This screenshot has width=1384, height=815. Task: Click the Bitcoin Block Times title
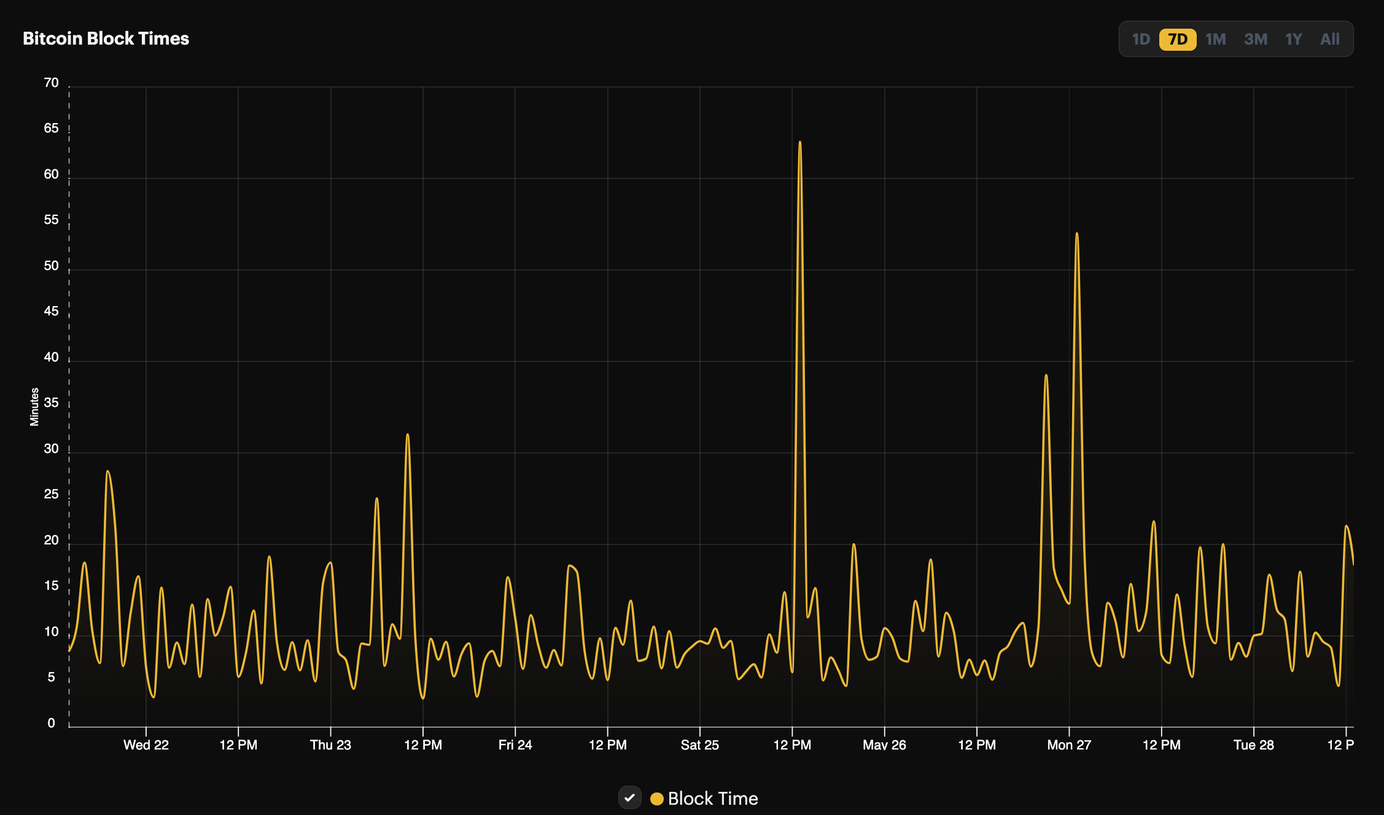point(106,38)
